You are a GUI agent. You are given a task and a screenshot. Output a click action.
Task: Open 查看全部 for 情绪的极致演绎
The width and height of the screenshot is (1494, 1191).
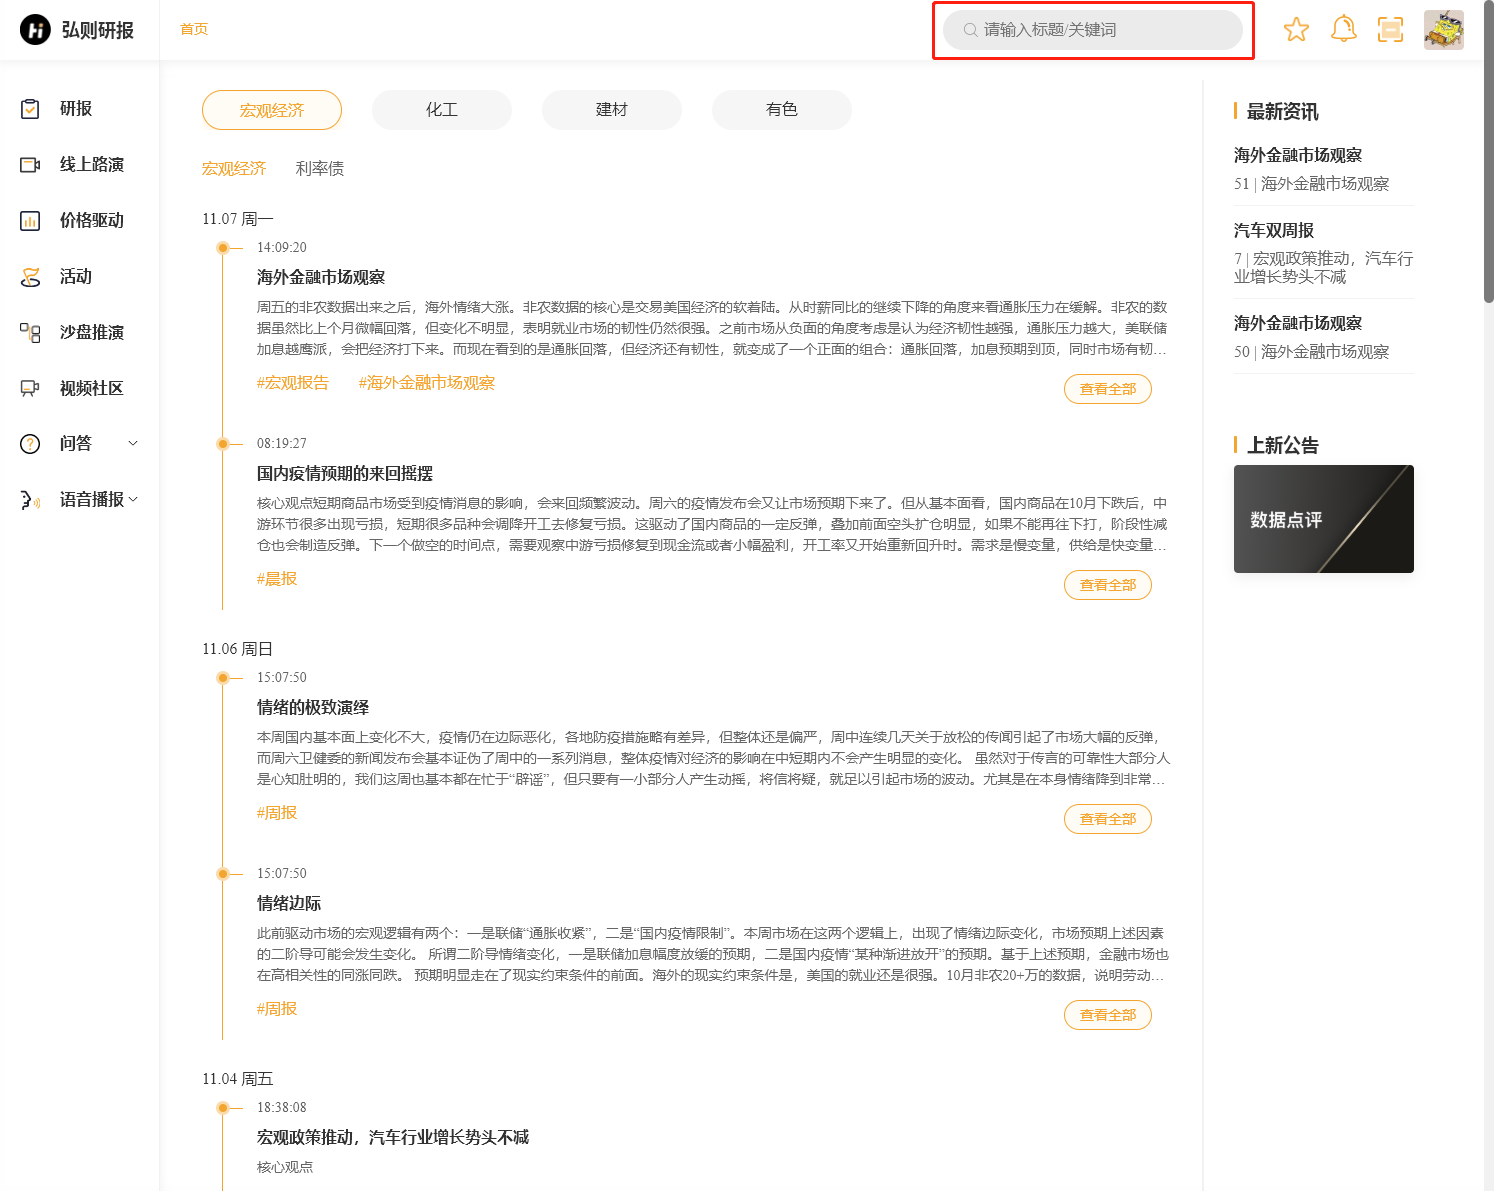[1108, 819]
